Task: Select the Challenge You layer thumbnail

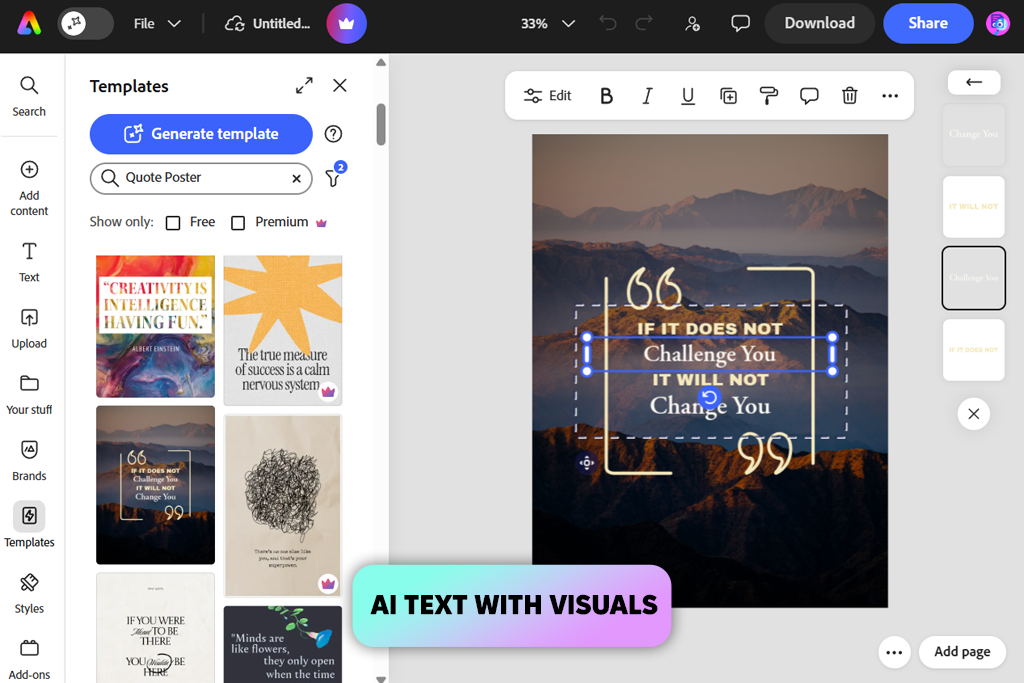Action: tap(974, 278)
